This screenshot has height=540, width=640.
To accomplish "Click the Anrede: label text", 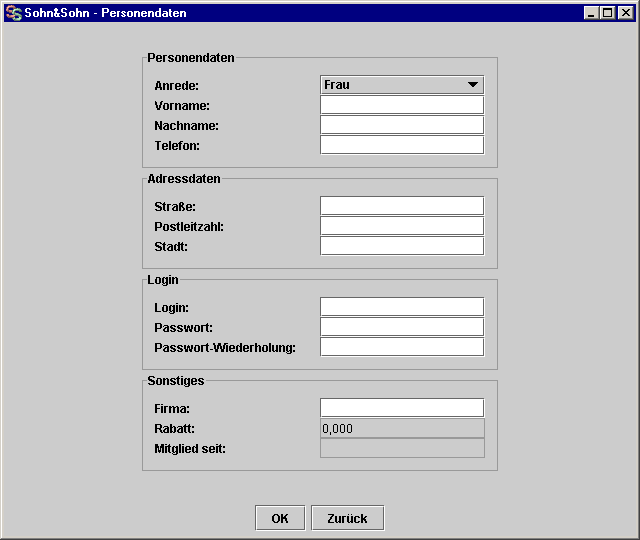I will [176, 86].
